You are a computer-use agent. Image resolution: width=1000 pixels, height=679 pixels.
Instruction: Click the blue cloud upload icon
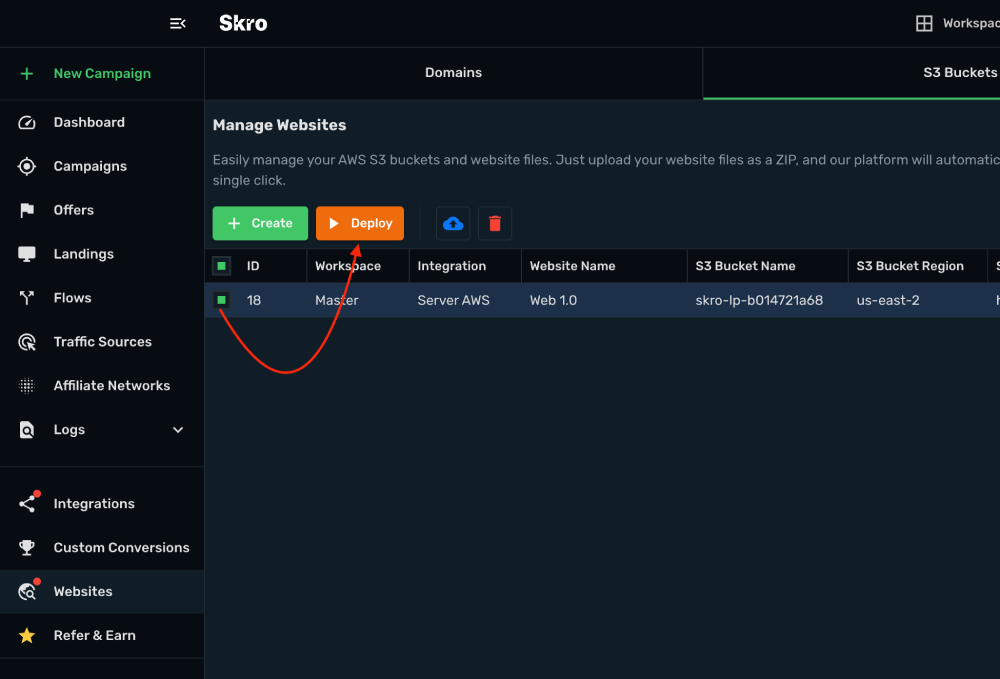click(453, 223)
